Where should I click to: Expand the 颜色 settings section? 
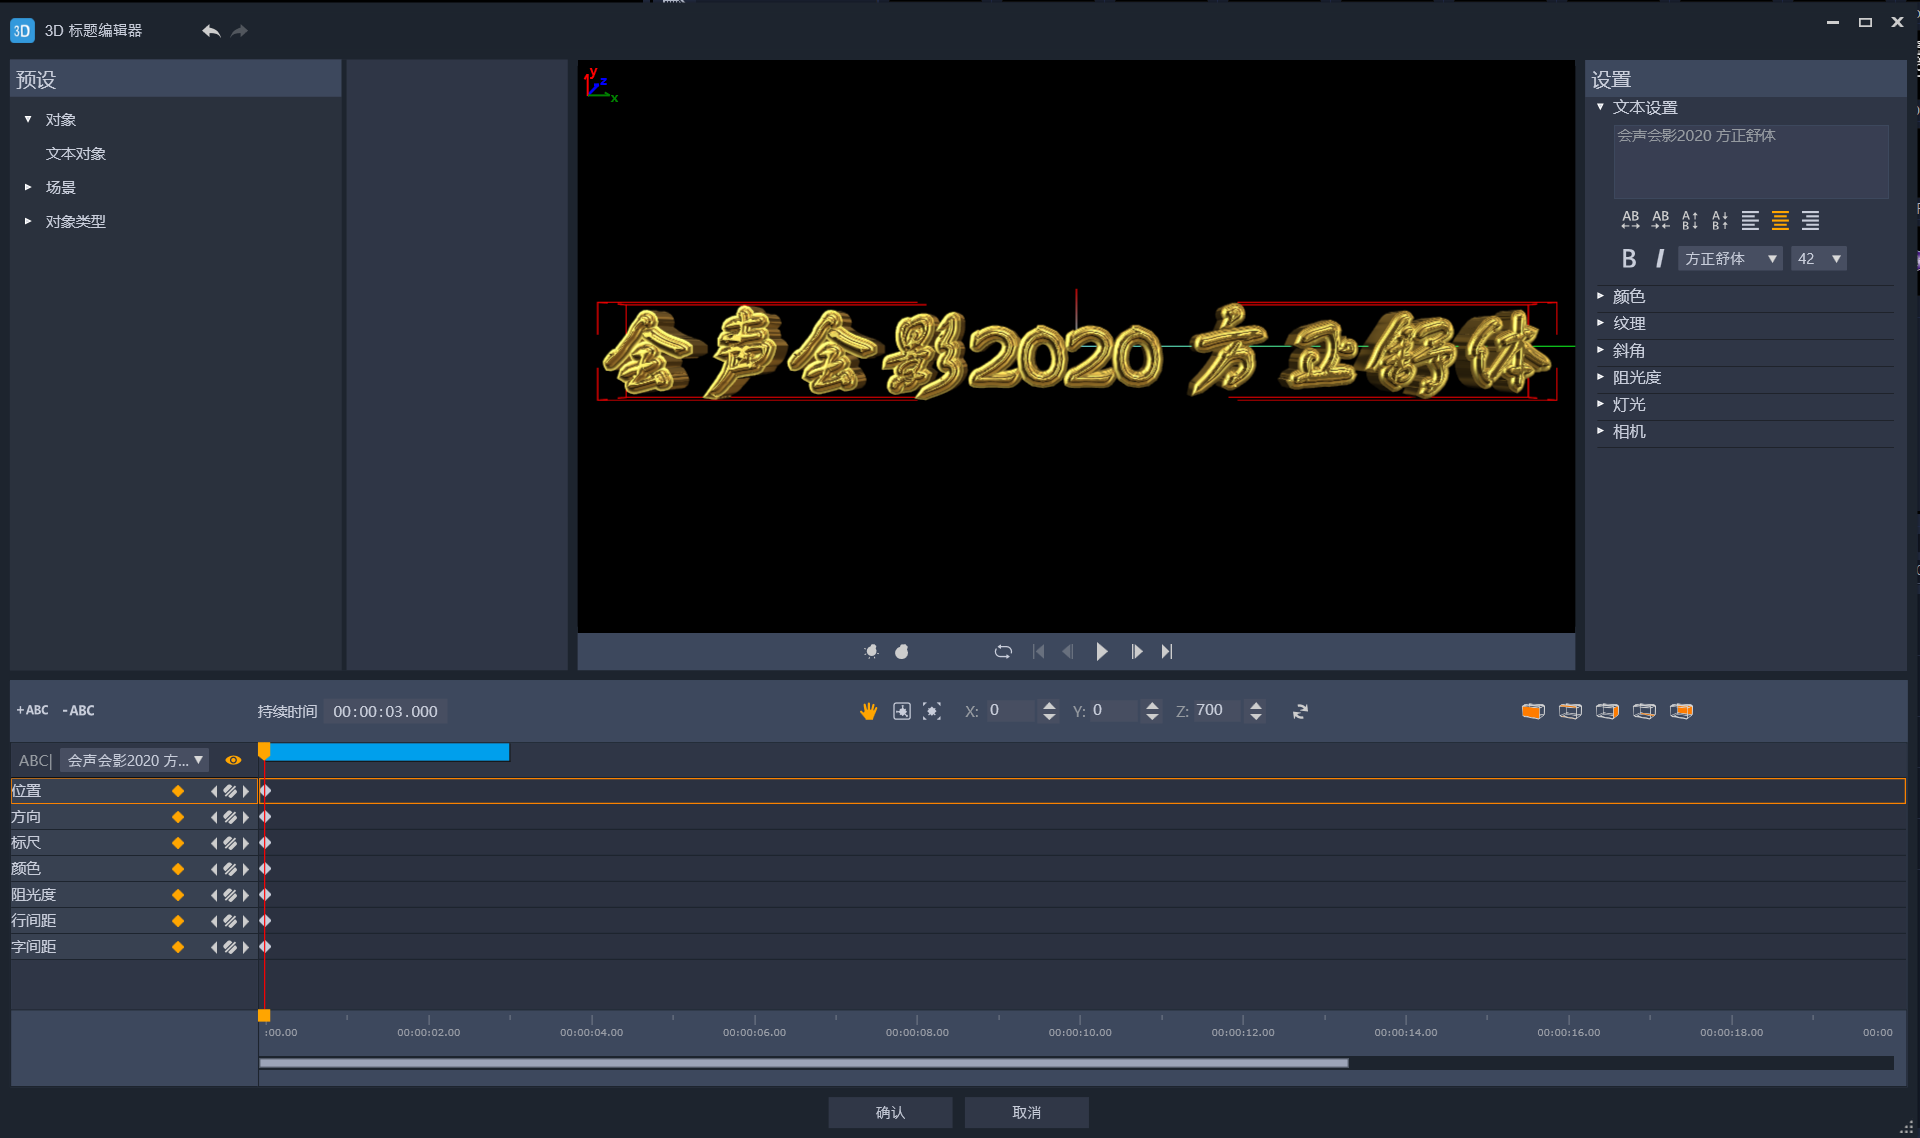(1600, 296)
